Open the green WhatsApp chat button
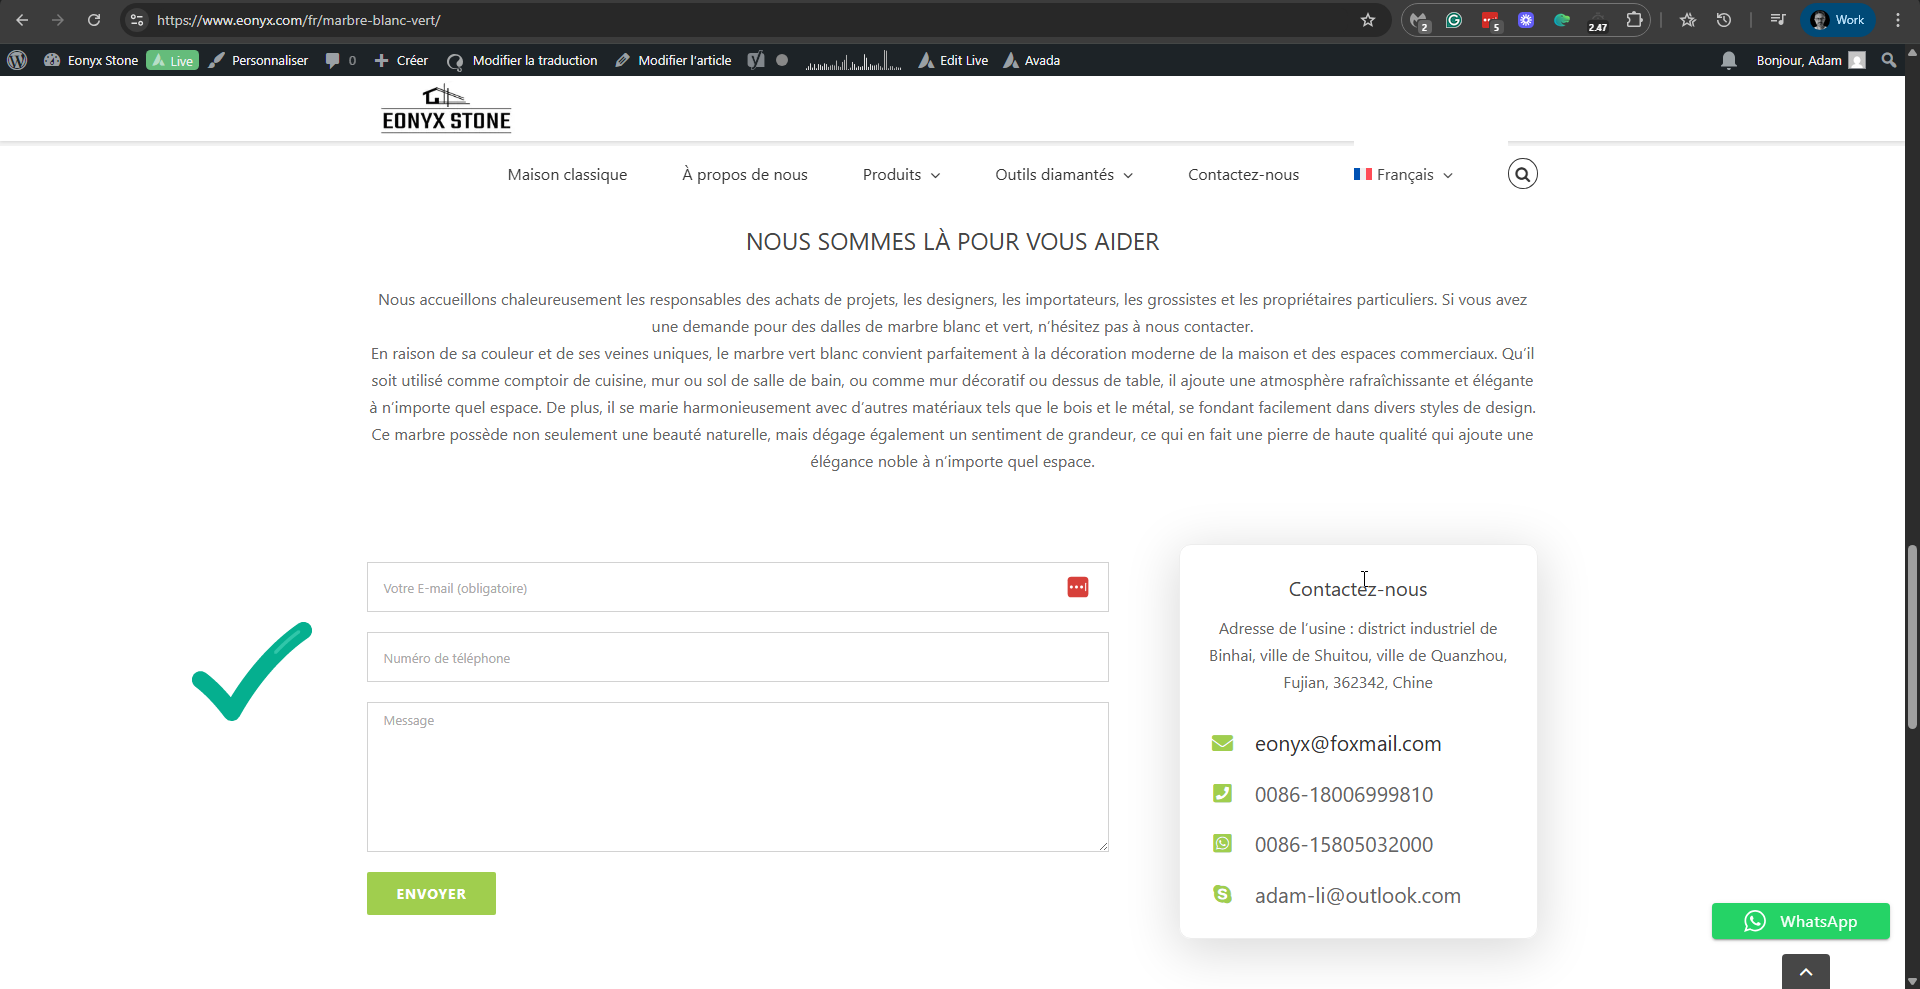The width and height of the screenshot is (1920, 989). click(1801, 921)
